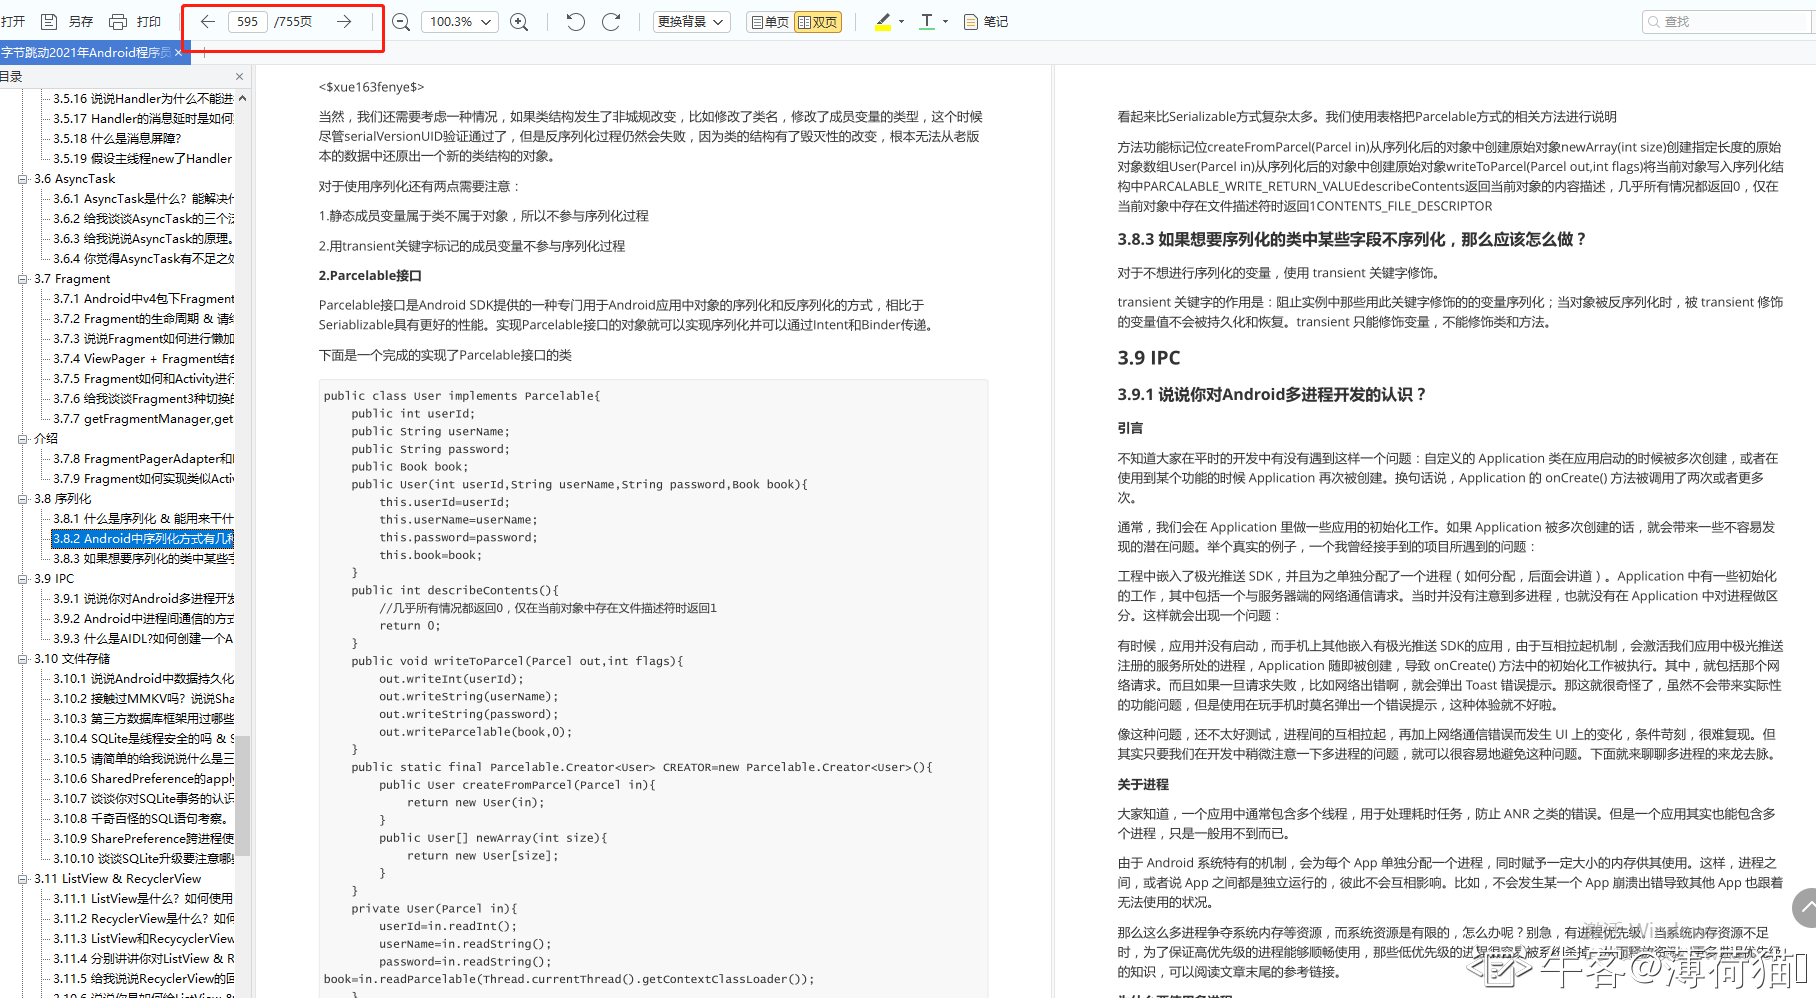This screenshot has width=1816, height=998.
Task: Click the 另存 save-as icon
Action: tap(48, 21)
